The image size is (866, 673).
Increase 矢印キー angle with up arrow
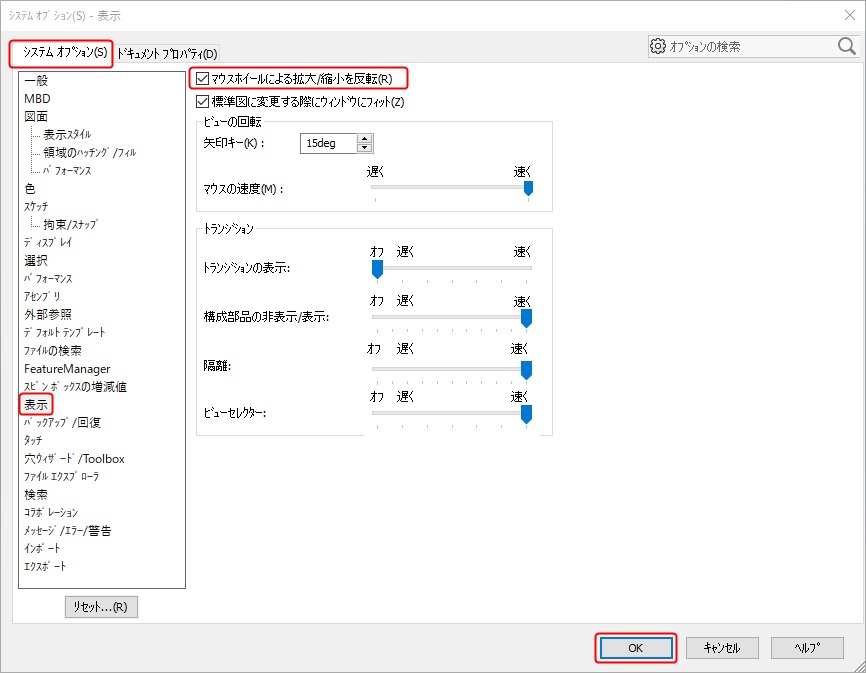pos(365,139)
